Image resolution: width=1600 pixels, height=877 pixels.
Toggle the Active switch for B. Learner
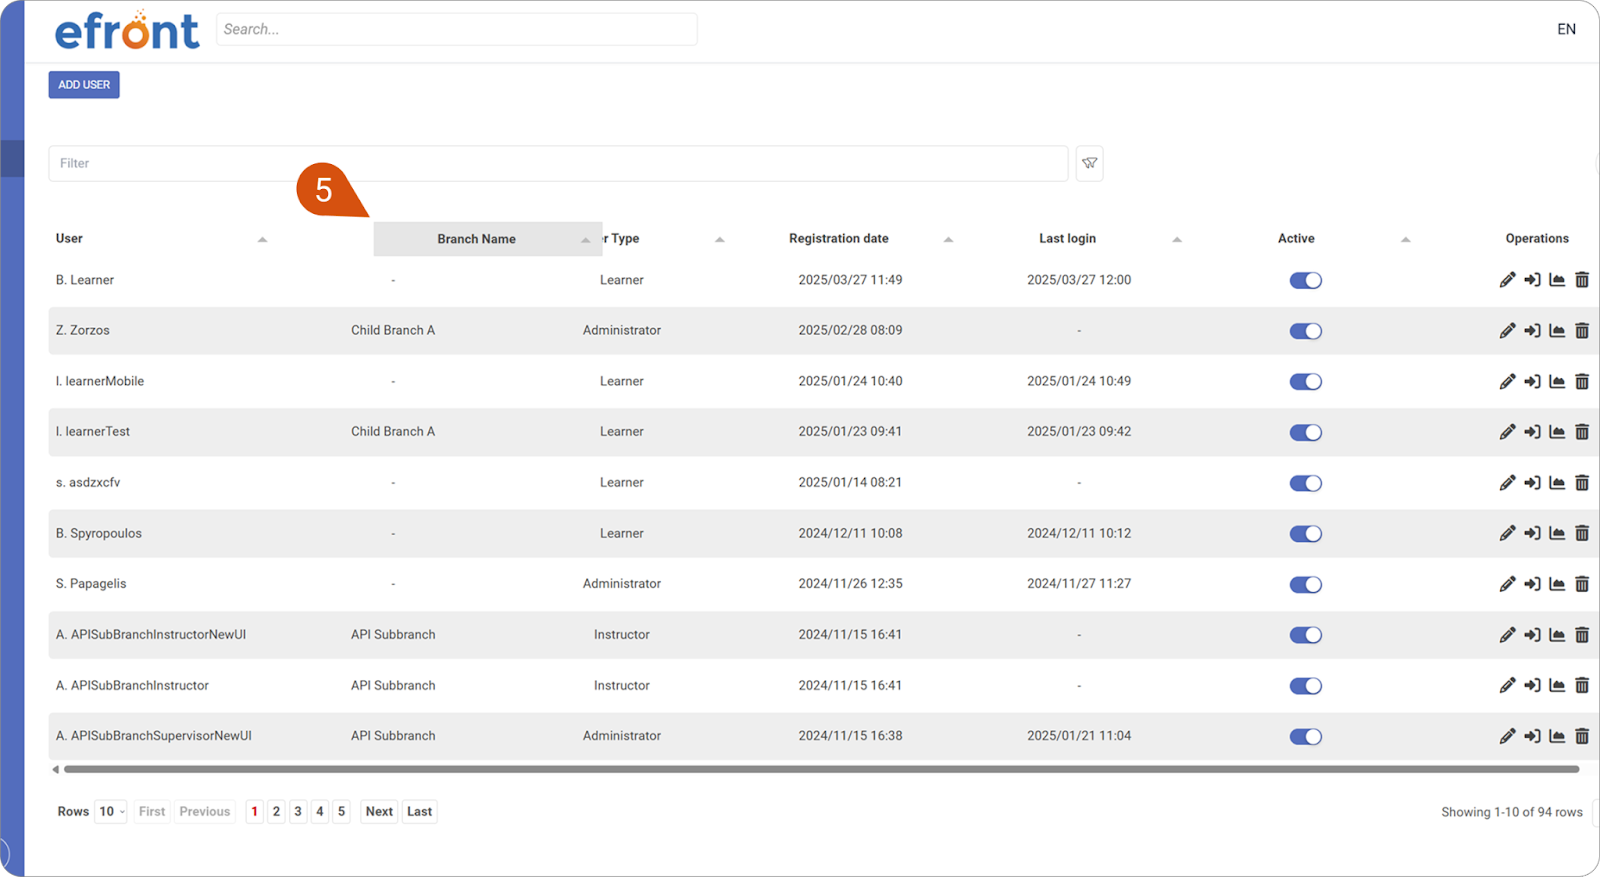point(1305,281)
